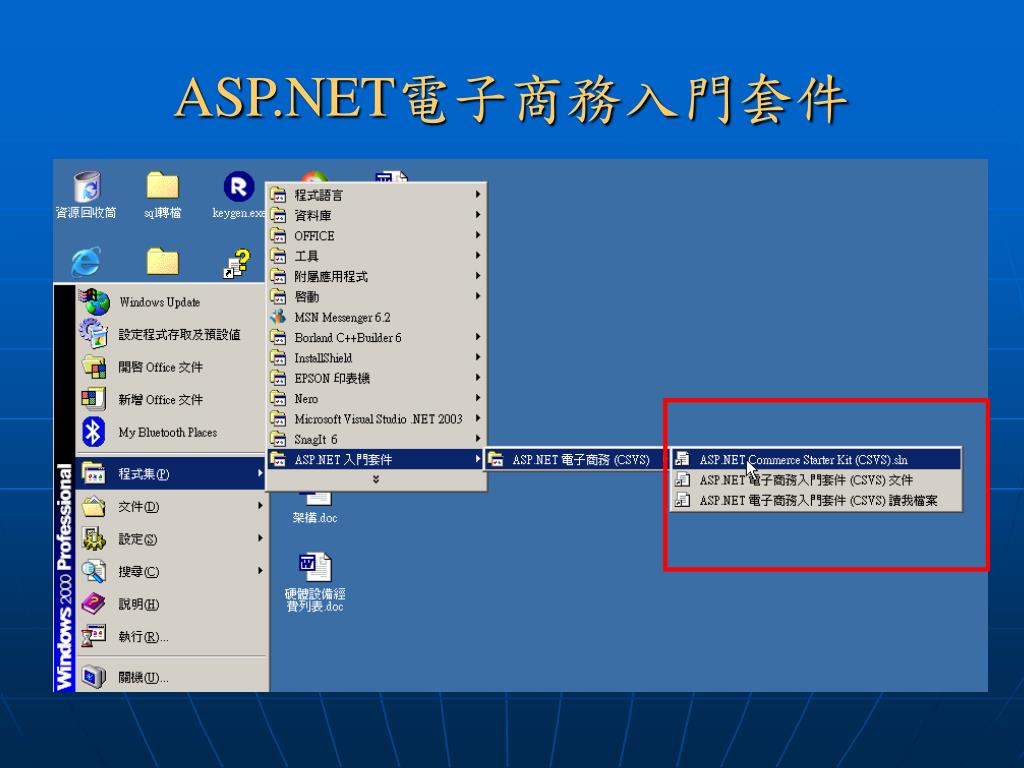The height and width of the screenshot is (768, 1024).
Task: Choose 執行(R)... label in Start menu
Action: click(x=144, y=636)
